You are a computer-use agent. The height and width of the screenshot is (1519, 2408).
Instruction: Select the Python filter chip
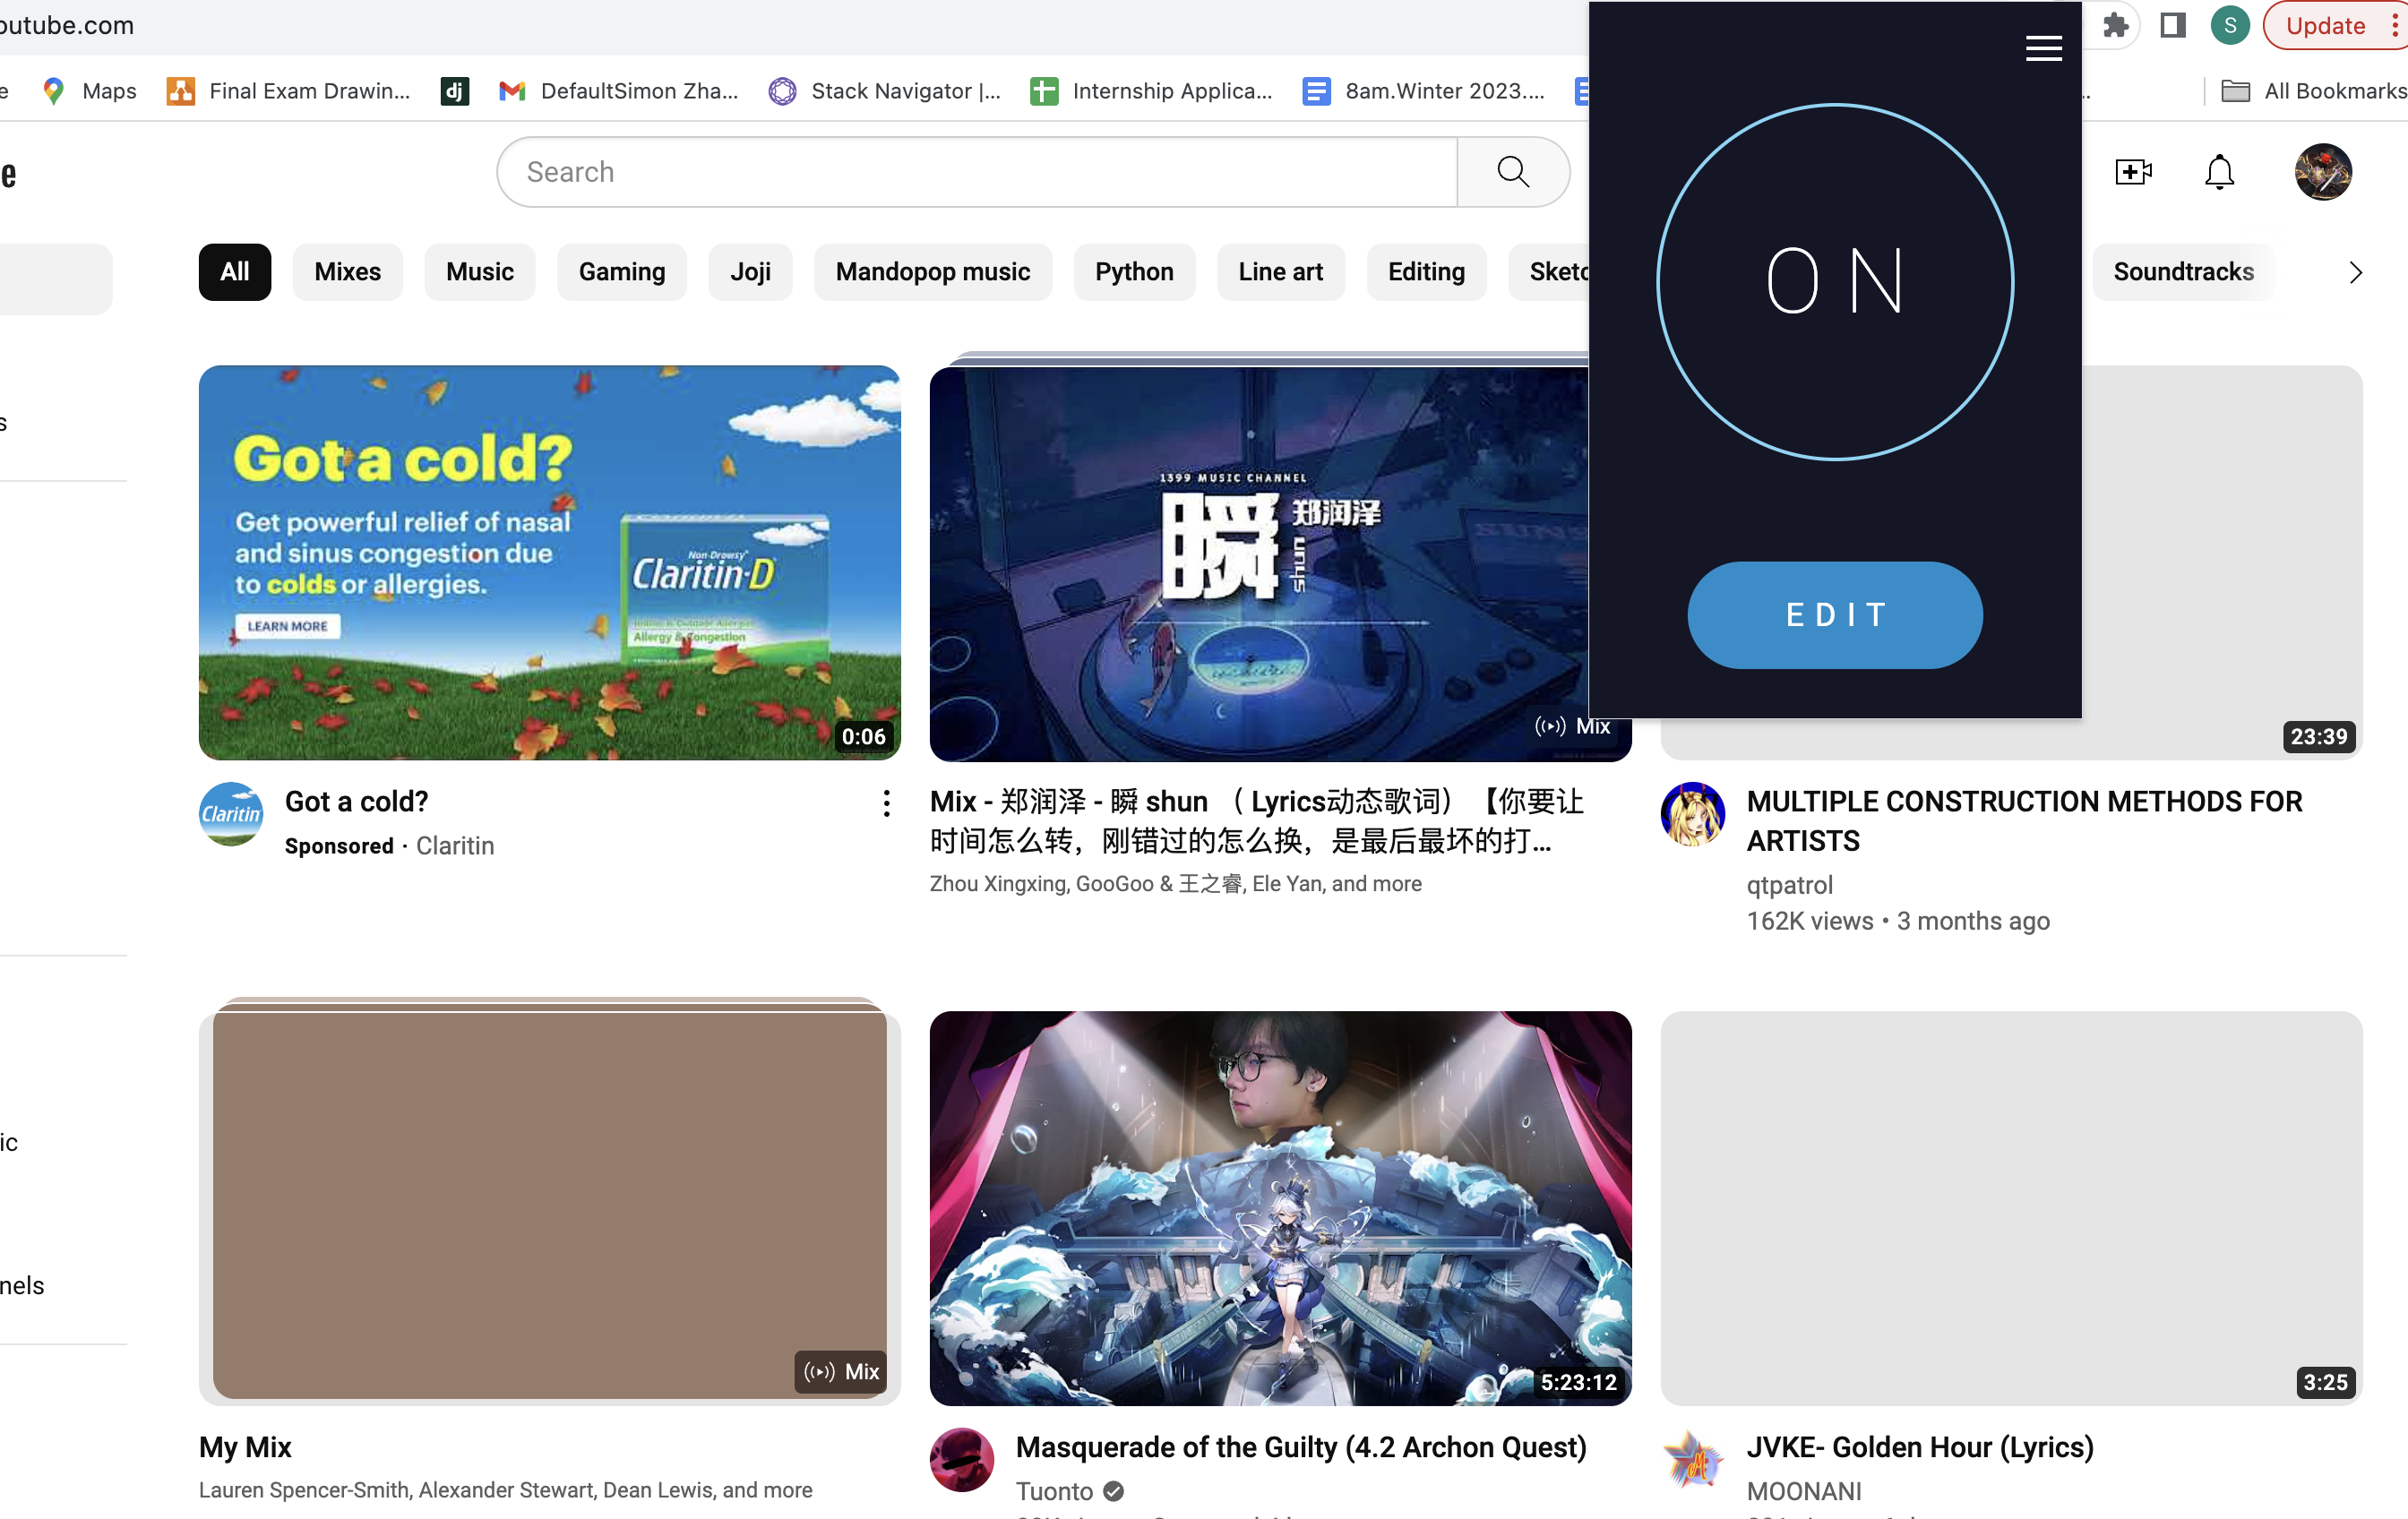[x=1133, y=272]
